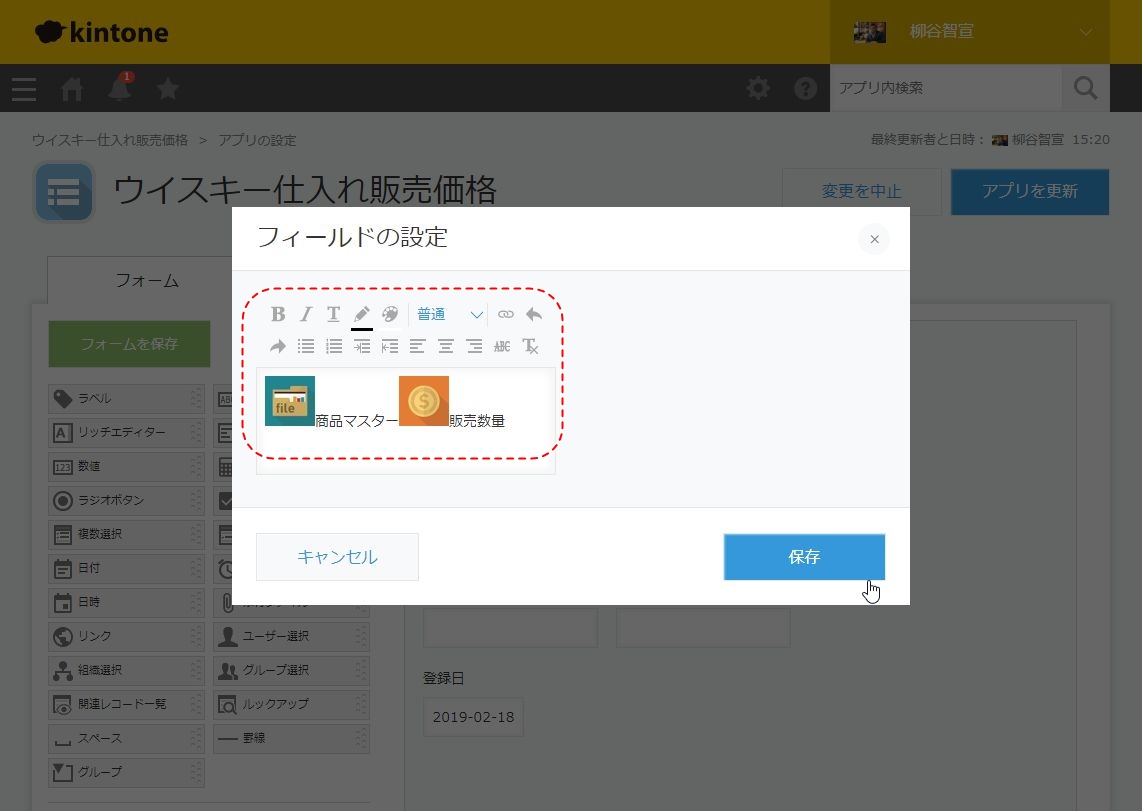This screenshot has width=1142, height=811.
Task: Select the グループ選択 field in palette
Action: coord(291,670)
